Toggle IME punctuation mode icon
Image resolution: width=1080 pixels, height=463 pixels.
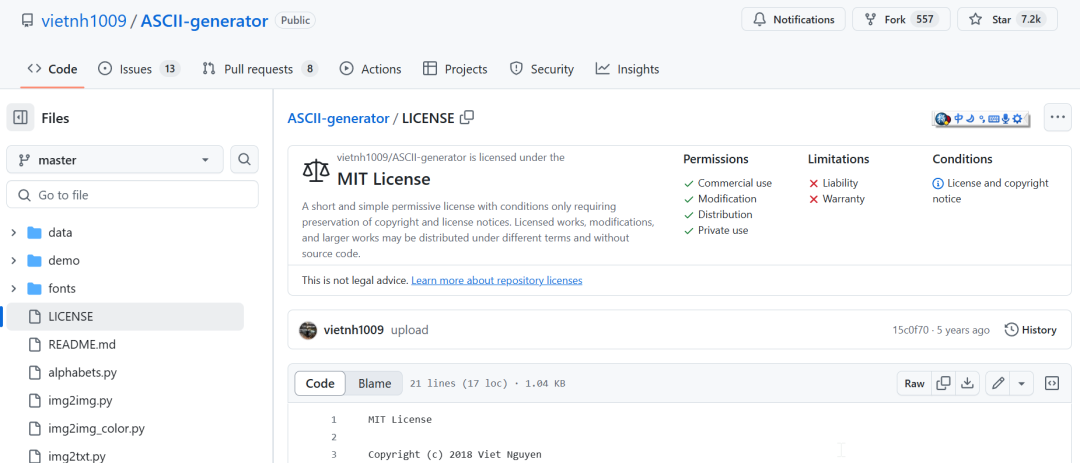(982, 119)
